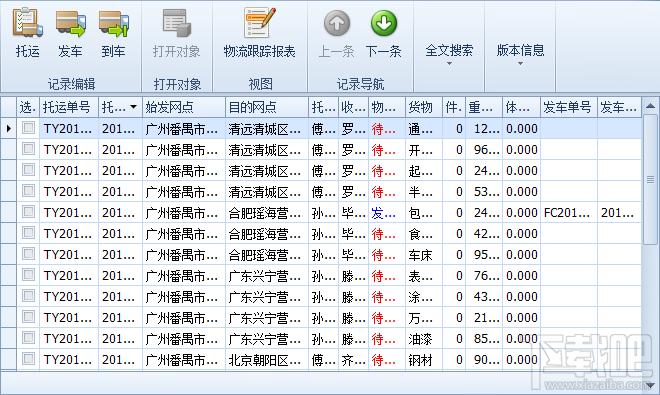This screenshot has width=660, height=395.
Task: Click weight cell 53... in 半... row
Action: pos(484,191)
